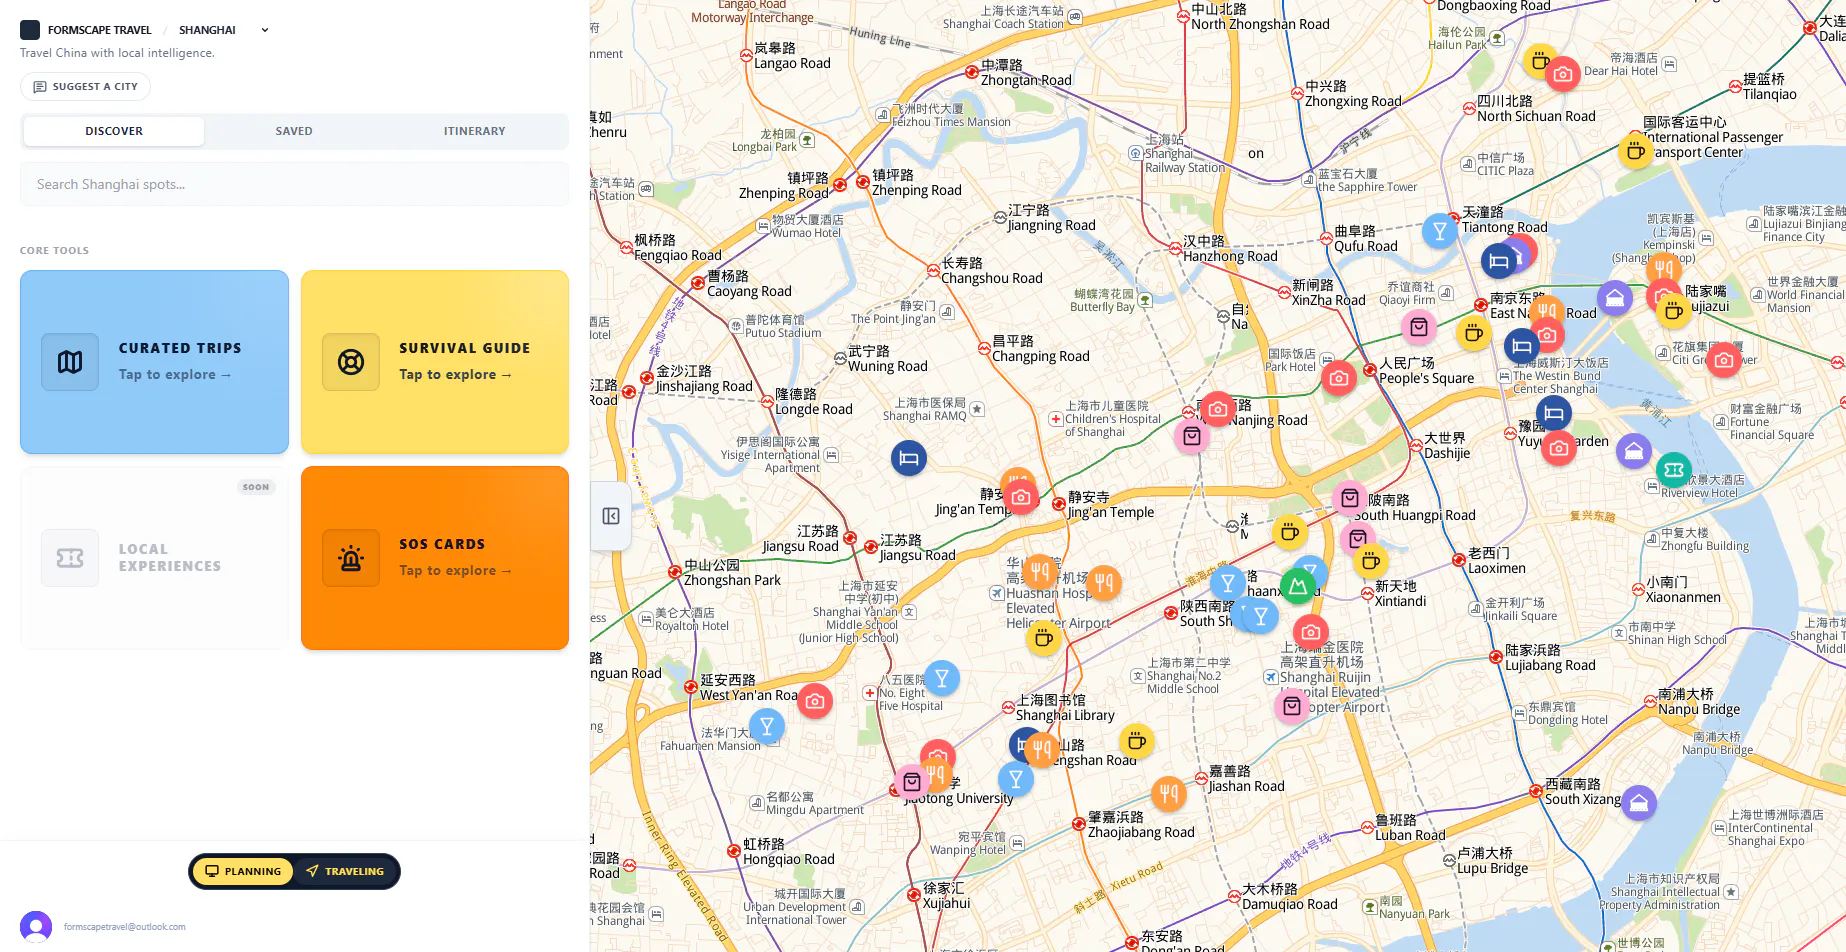The image size is (1846, 952).
Task: Open camera marker beside Park Hotel
Action: point(1339,378)
